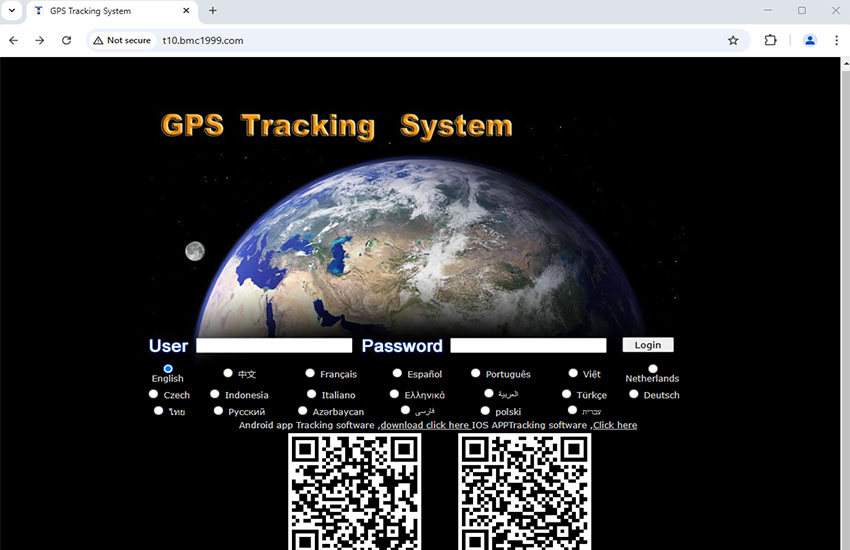850x550 pixels.
Task: Choose the Hebrew language radio button
Action: click(572, 410)
